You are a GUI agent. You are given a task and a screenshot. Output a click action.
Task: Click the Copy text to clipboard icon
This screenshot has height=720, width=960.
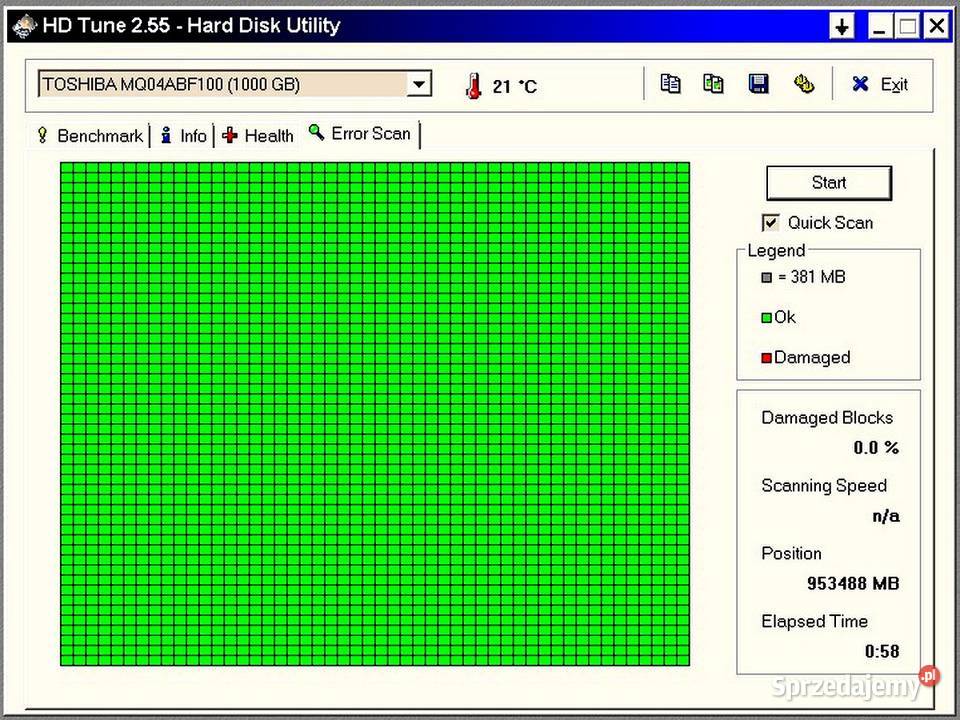coord(671,84)
